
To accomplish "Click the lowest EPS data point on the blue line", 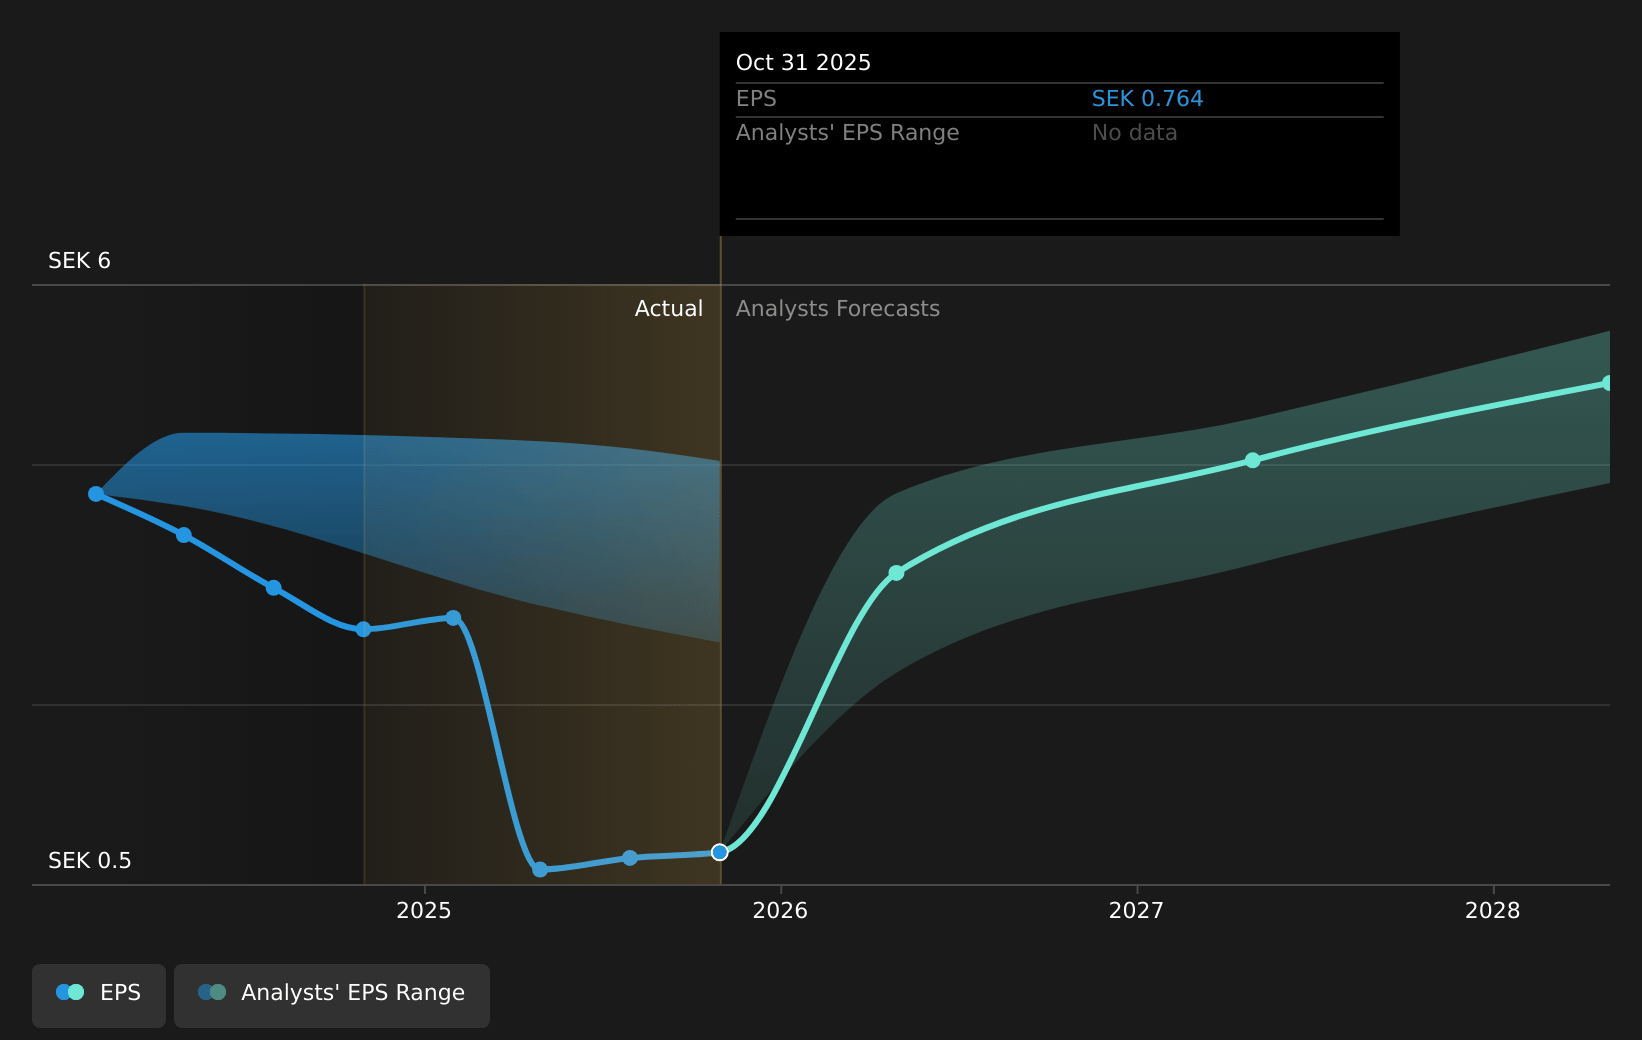I will click(540, 869).
